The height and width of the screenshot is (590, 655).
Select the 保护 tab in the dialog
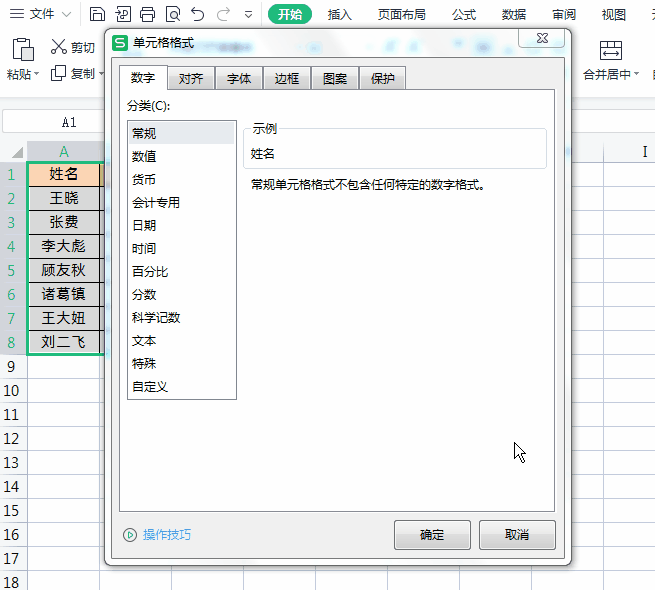382,78
